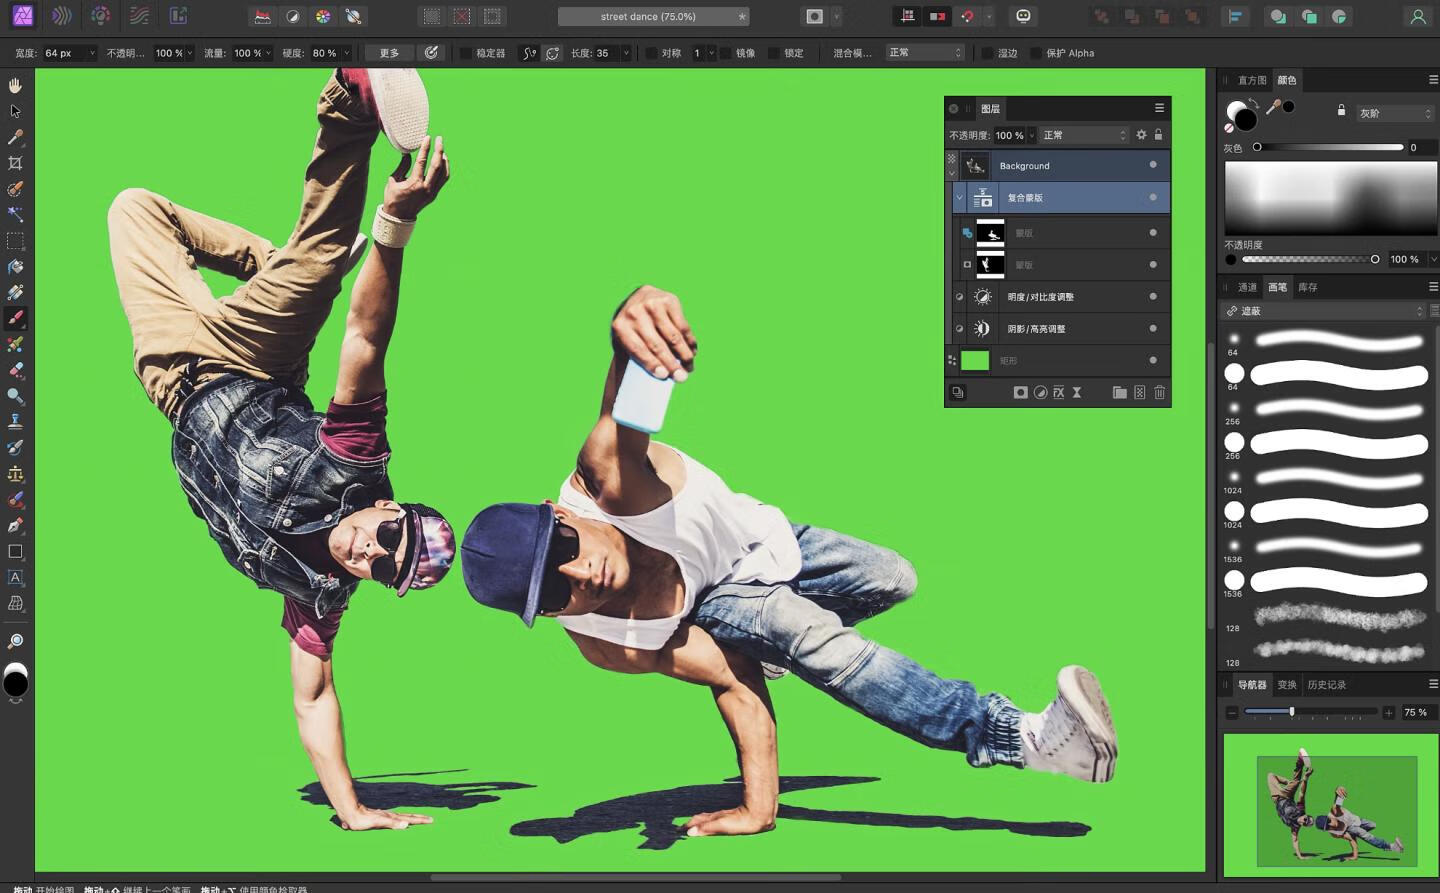Open the 库存 (Stock) tab

(1308, 287)
